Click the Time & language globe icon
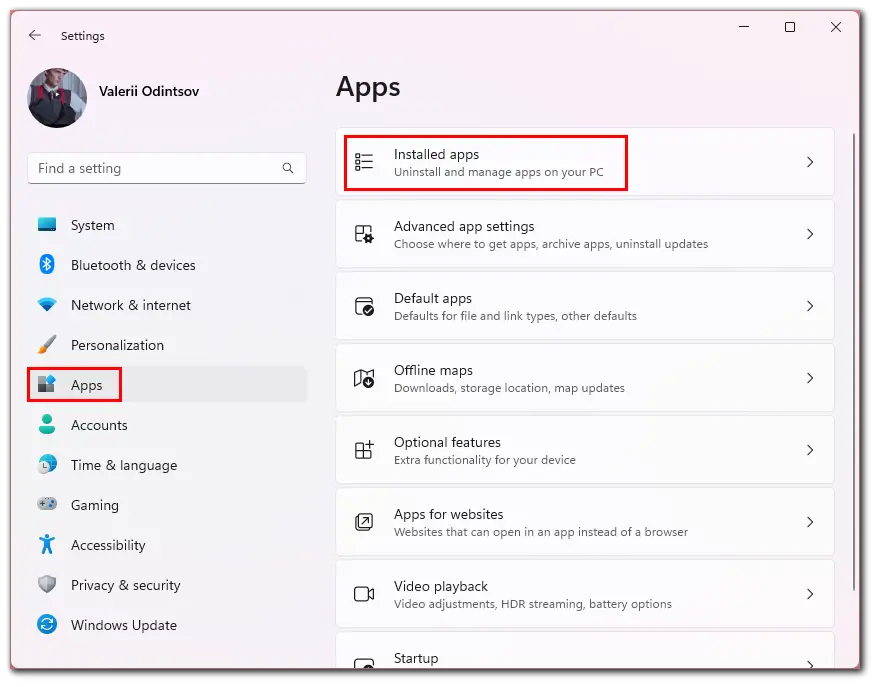 click(47, 464)
